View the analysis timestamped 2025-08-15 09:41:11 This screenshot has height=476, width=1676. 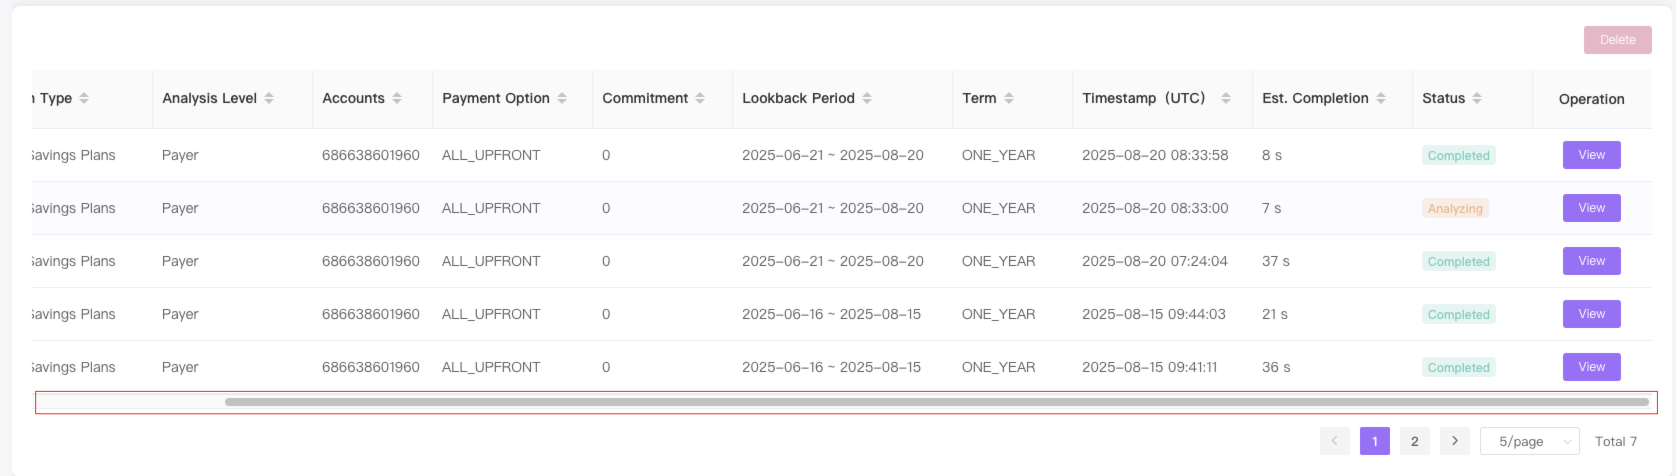[1592, 367]
